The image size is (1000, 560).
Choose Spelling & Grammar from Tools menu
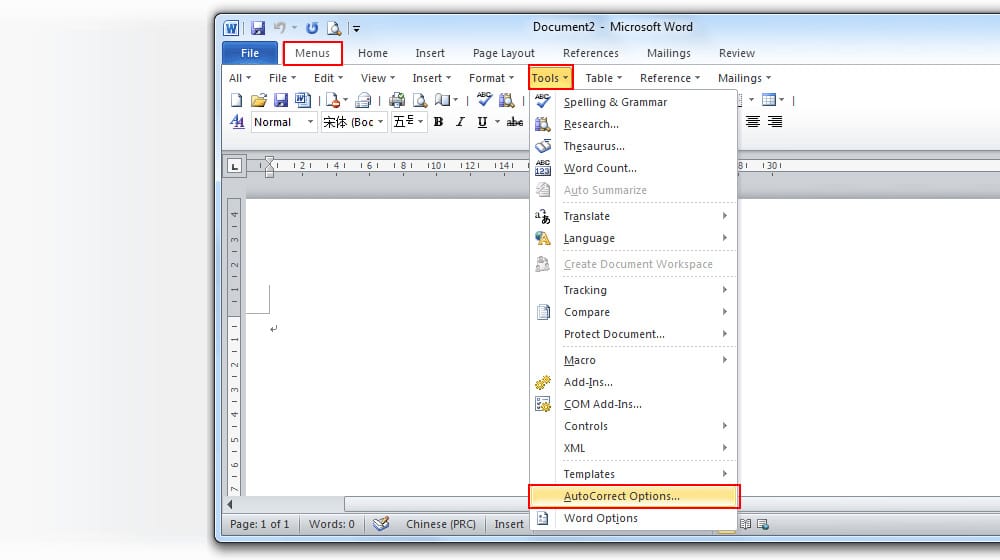click(633, 102)
